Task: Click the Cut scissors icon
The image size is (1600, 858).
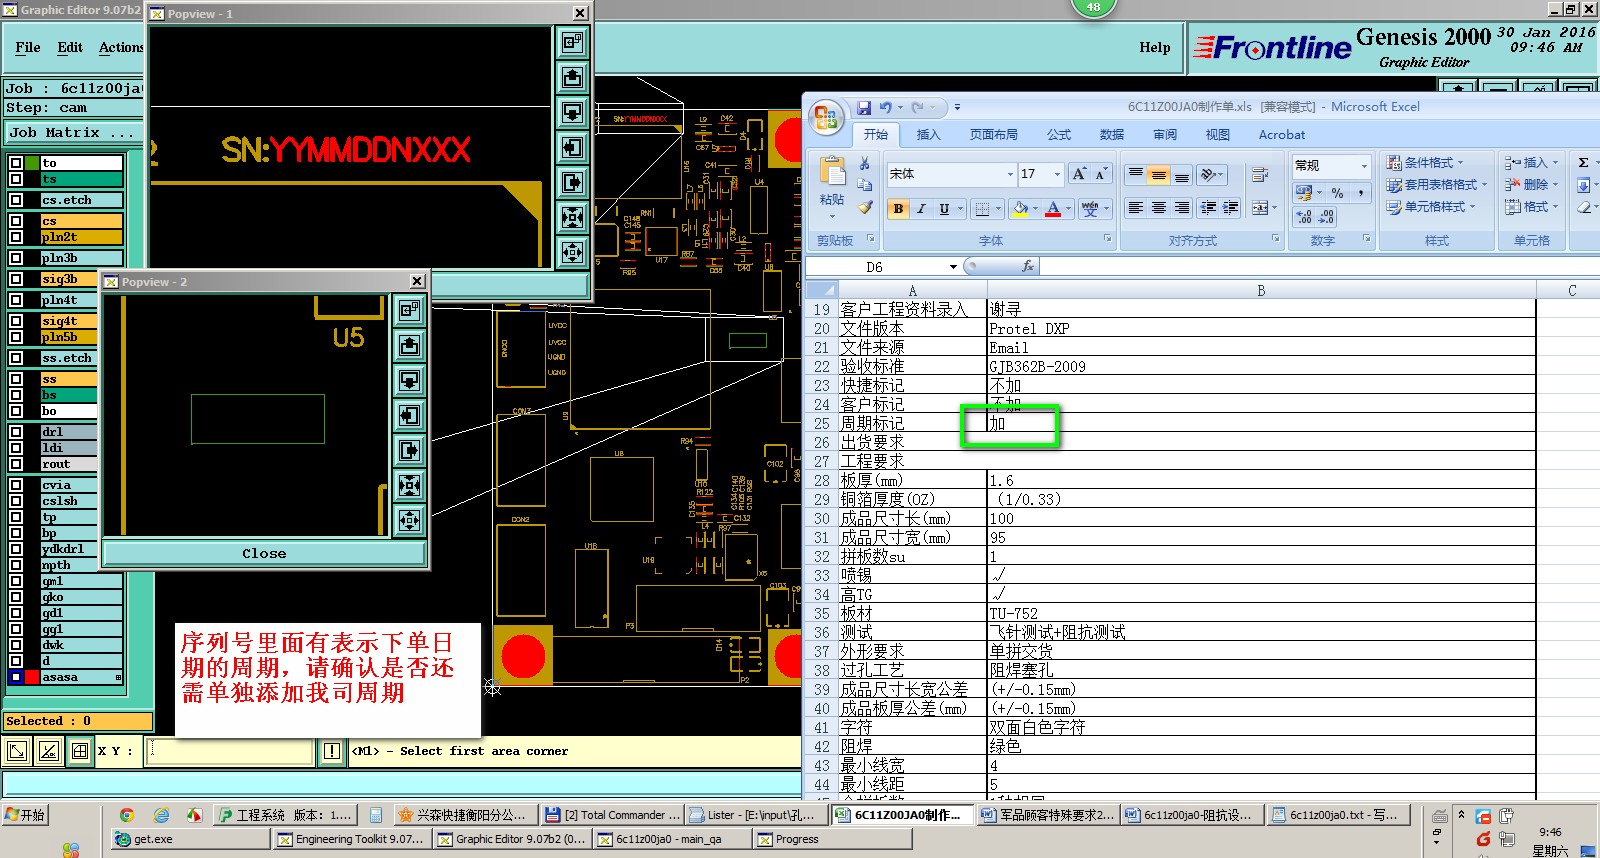Action: coord(865,164)
